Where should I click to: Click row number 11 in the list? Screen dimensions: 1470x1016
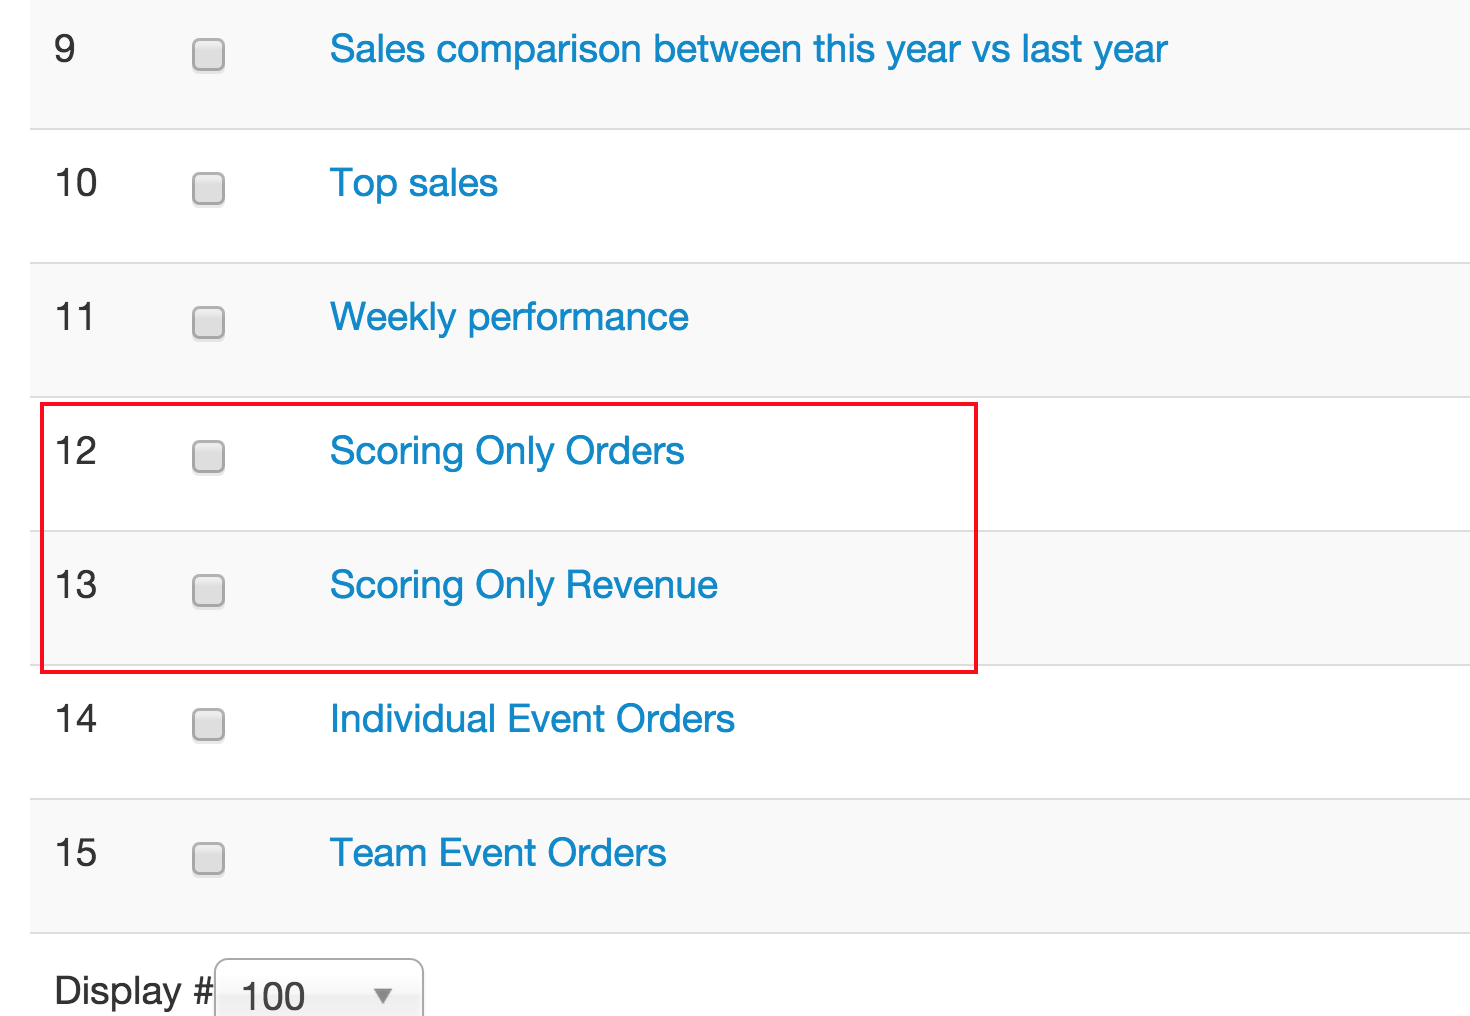pyautogui.click(x=75, y=317)
